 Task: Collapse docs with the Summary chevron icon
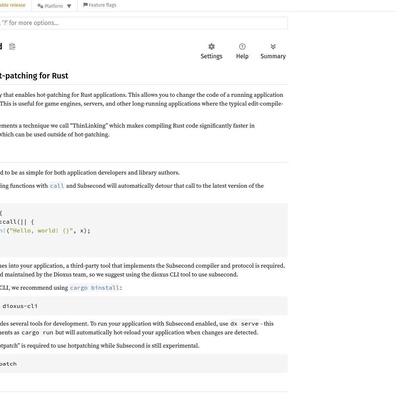(x=273, y=47)
